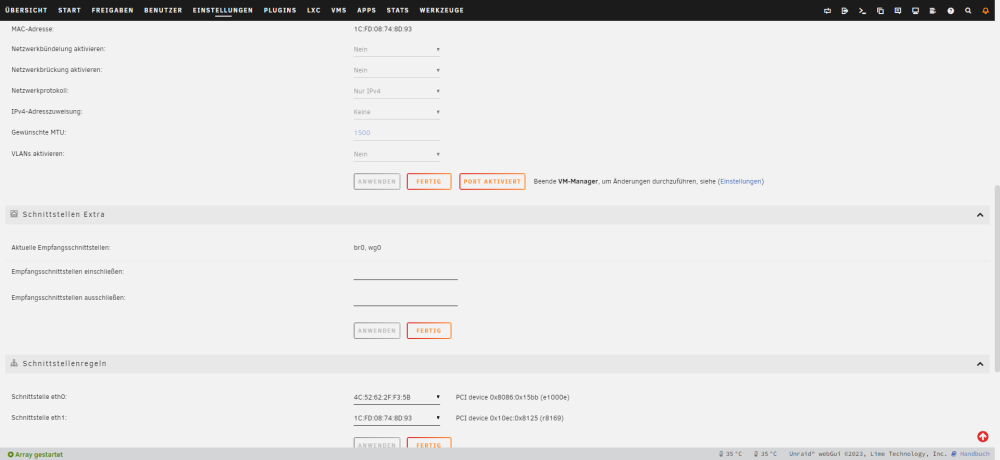Open the Stats menu item

[x=398, y=10]
